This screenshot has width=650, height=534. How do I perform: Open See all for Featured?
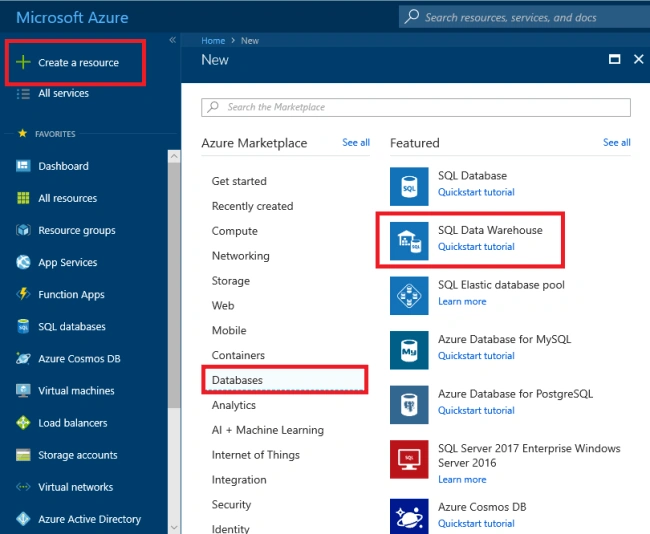pos(616,143)
